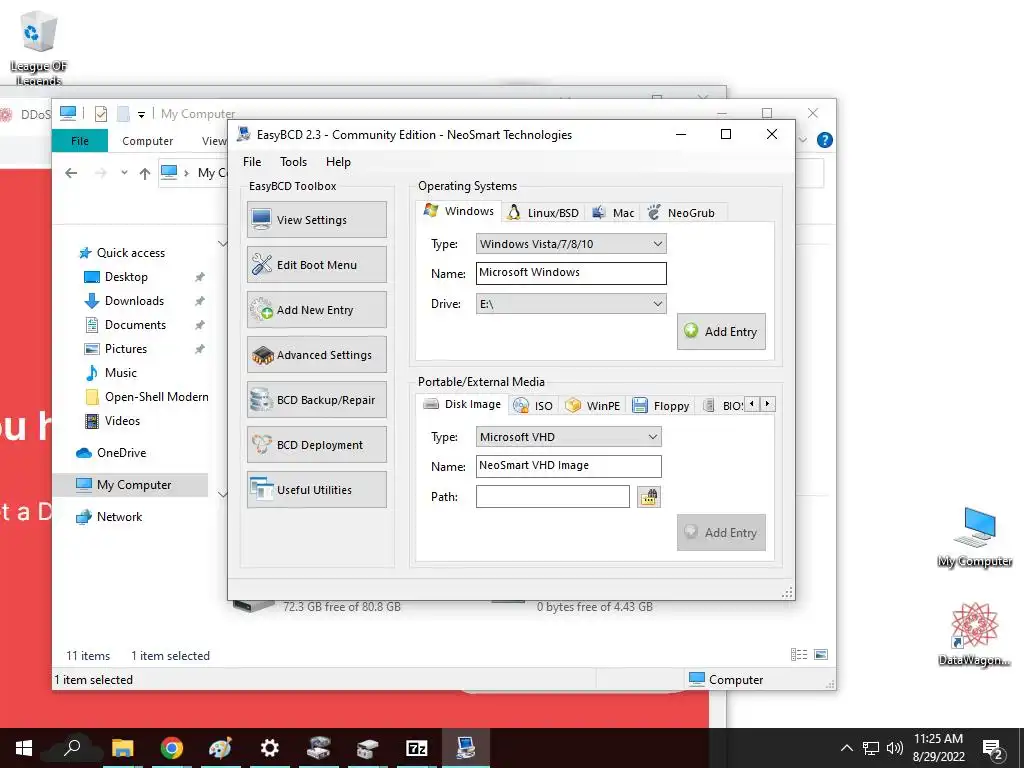
Task: Open the Type dropdown Windows Vista/7/8/10
Action: (x=571, y=244)
